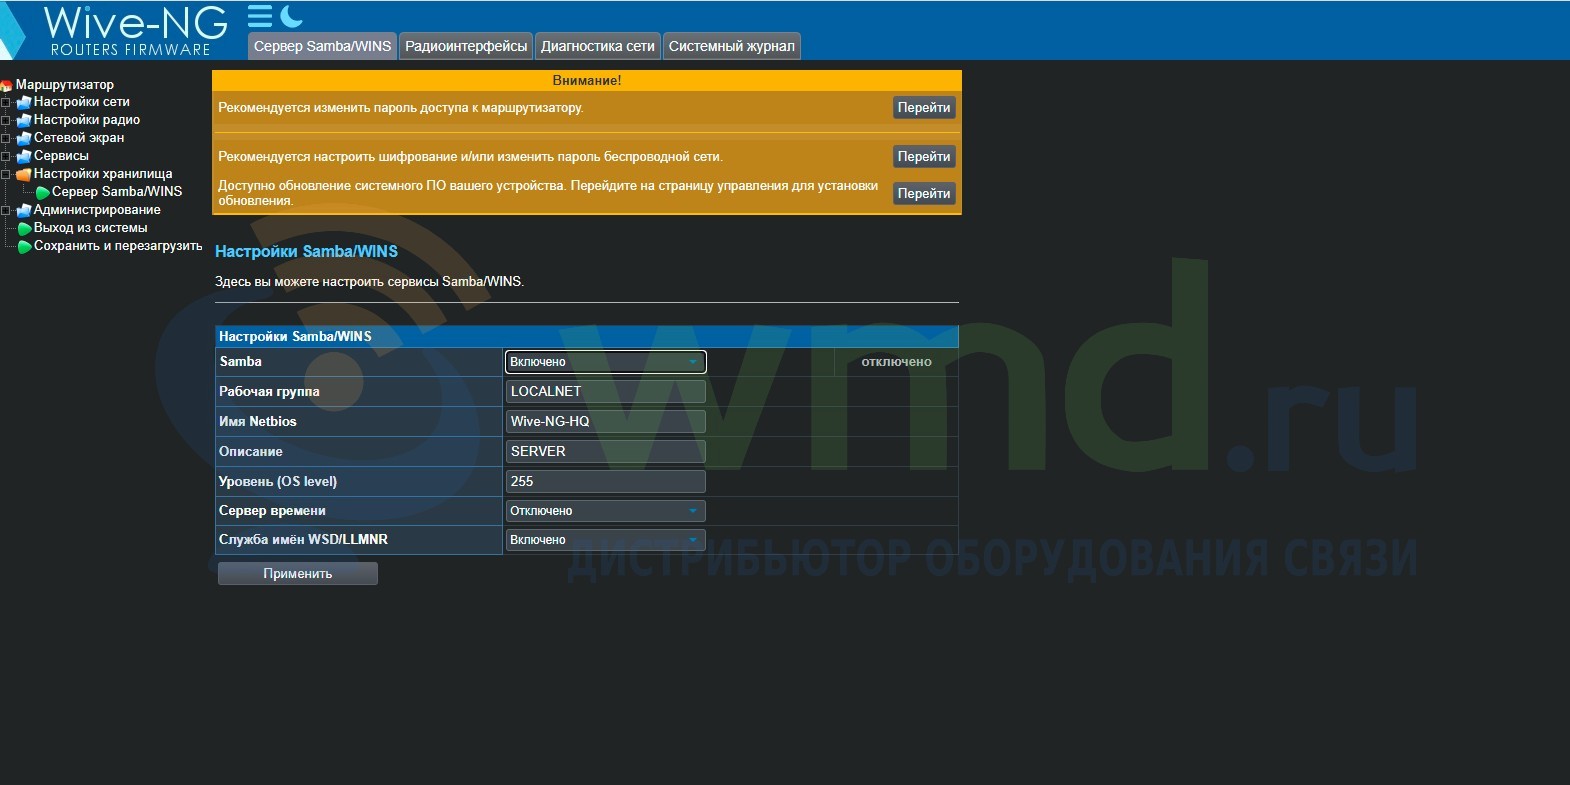Click Сохранить и перезагрузить in the tree
Screen dimensions: 1570x785
click(x=118, y=246)
